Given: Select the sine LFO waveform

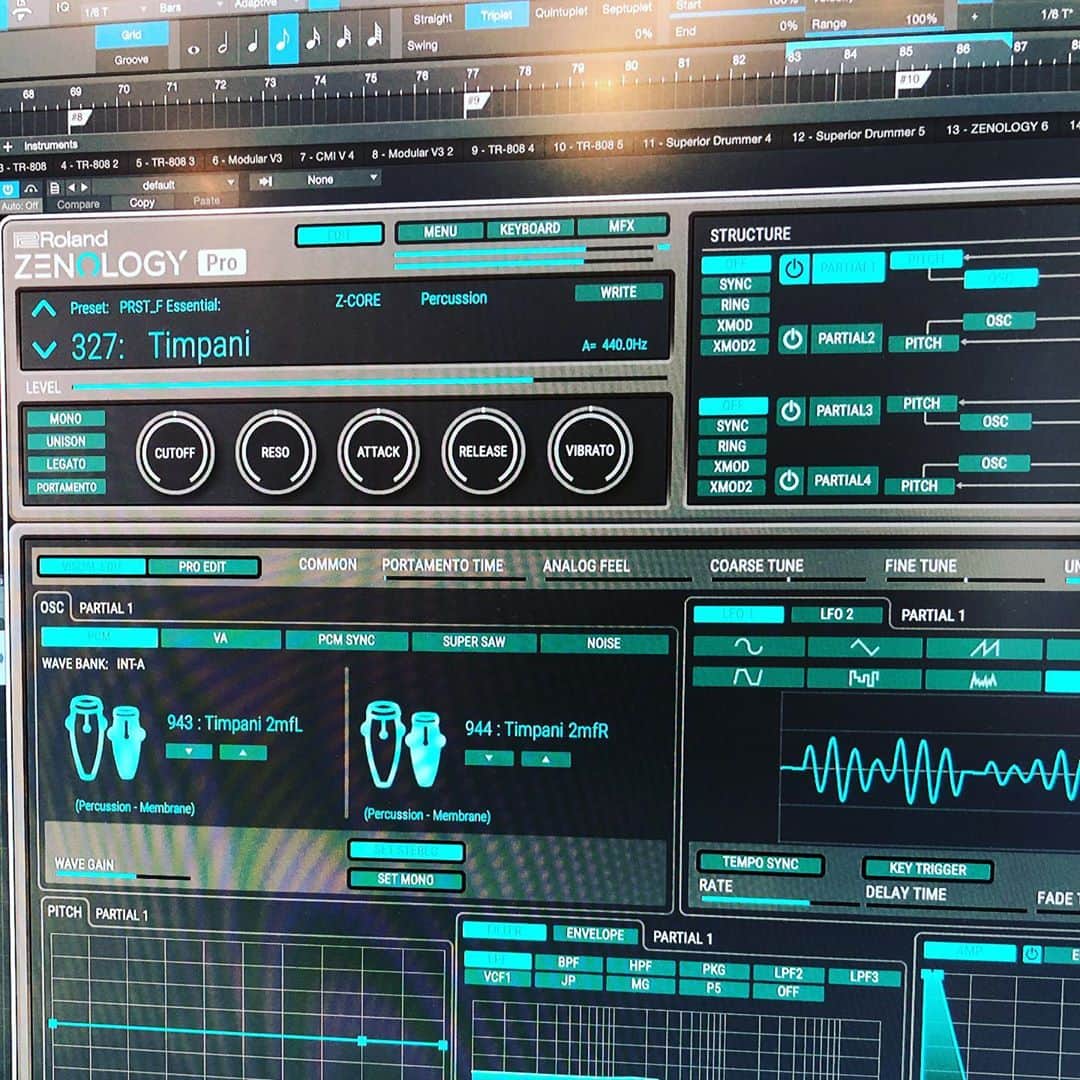Looking at the screenshot, I should click(x=748, y=646).
